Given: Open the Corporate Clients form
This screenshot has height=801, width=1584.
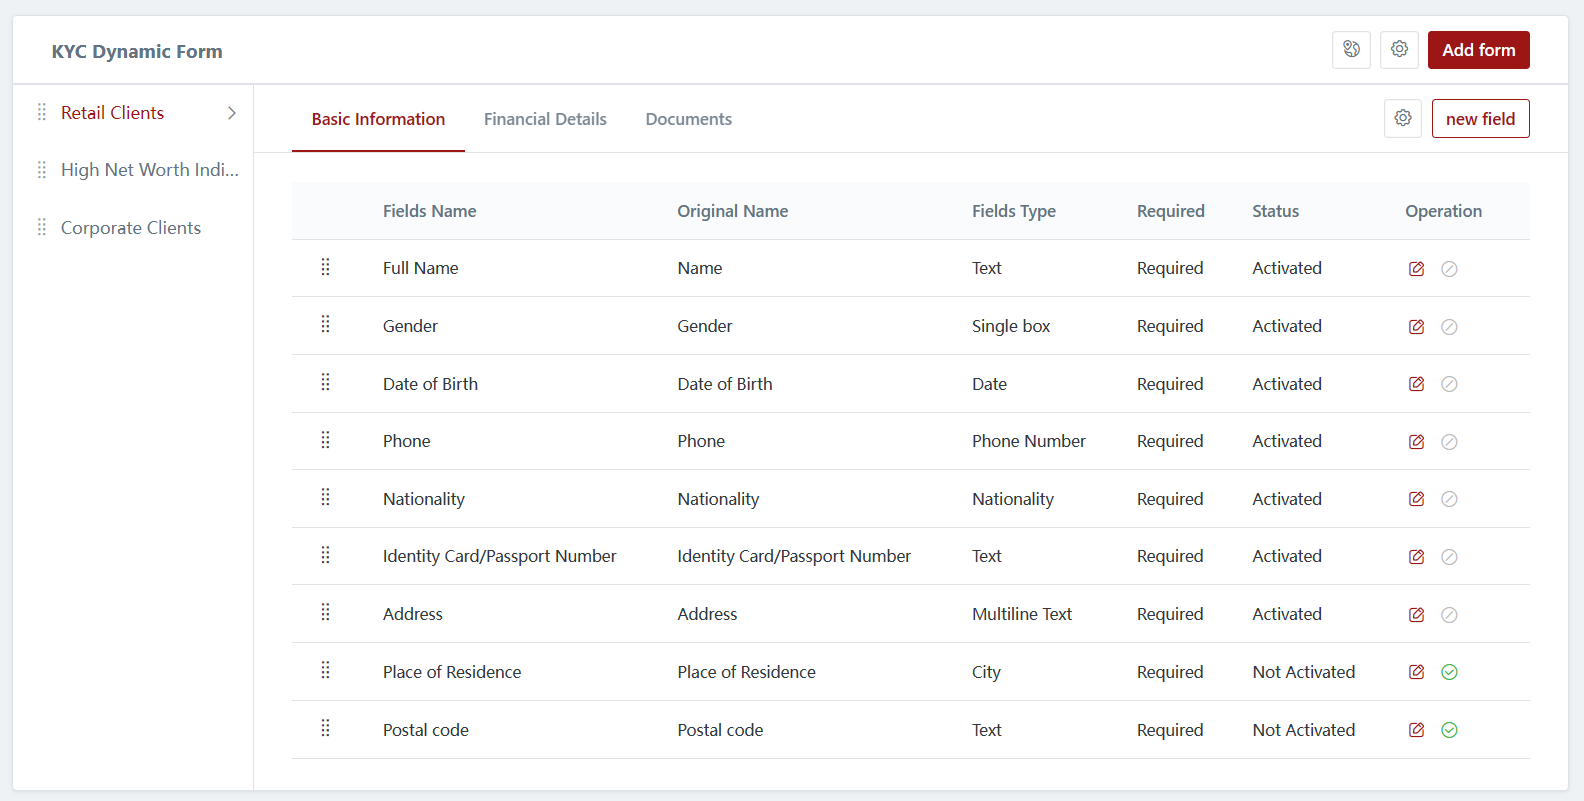Looking at the screenshot, I should click(x=131, y=228).
